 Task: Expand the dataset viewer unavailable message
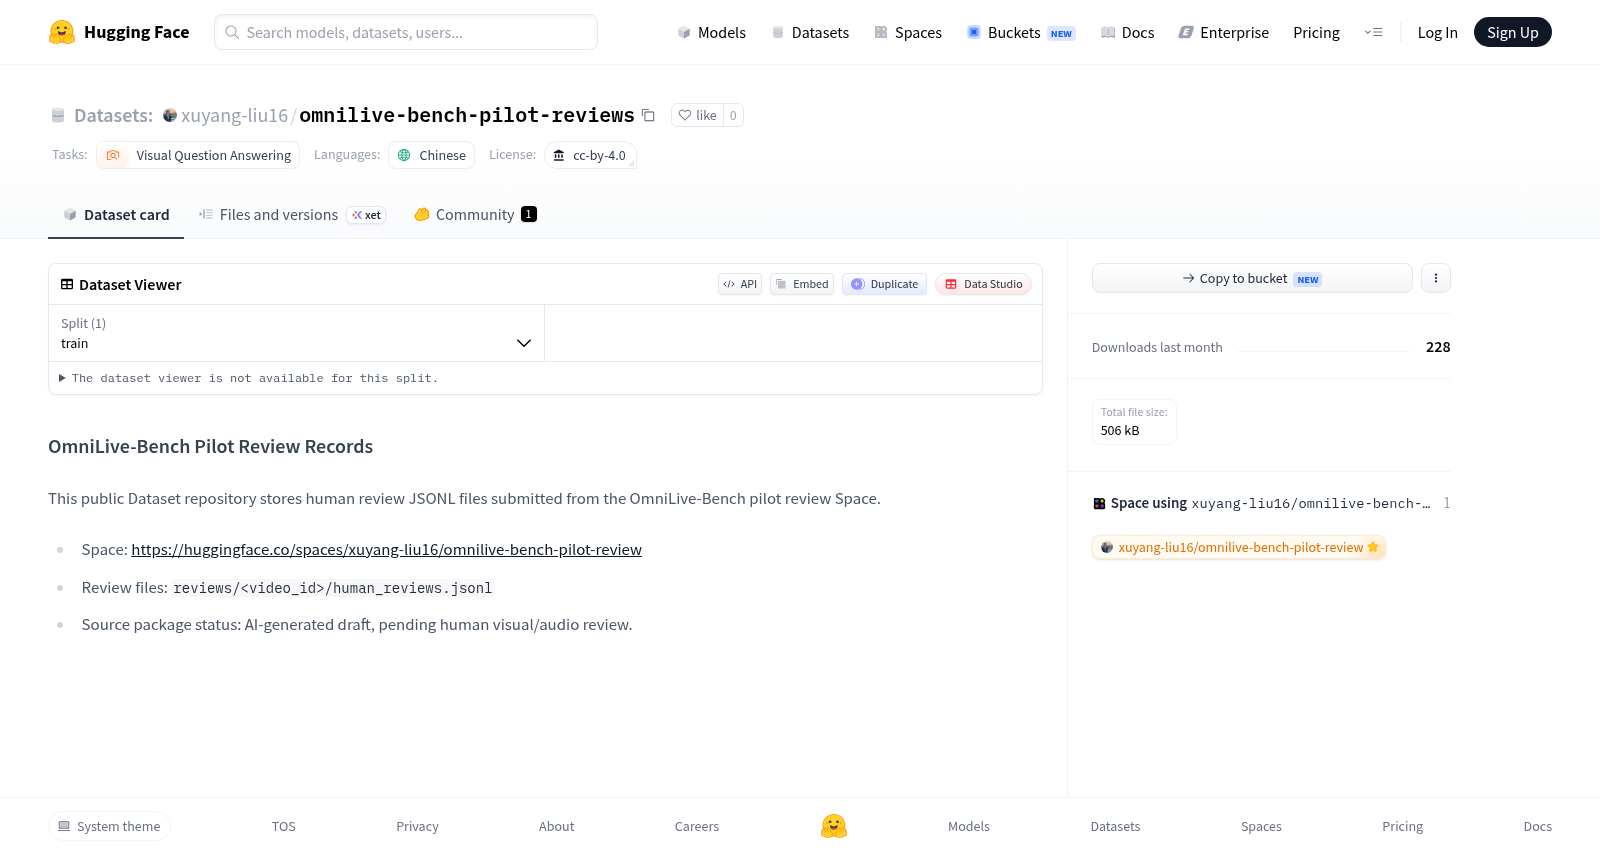click(248, 378)
